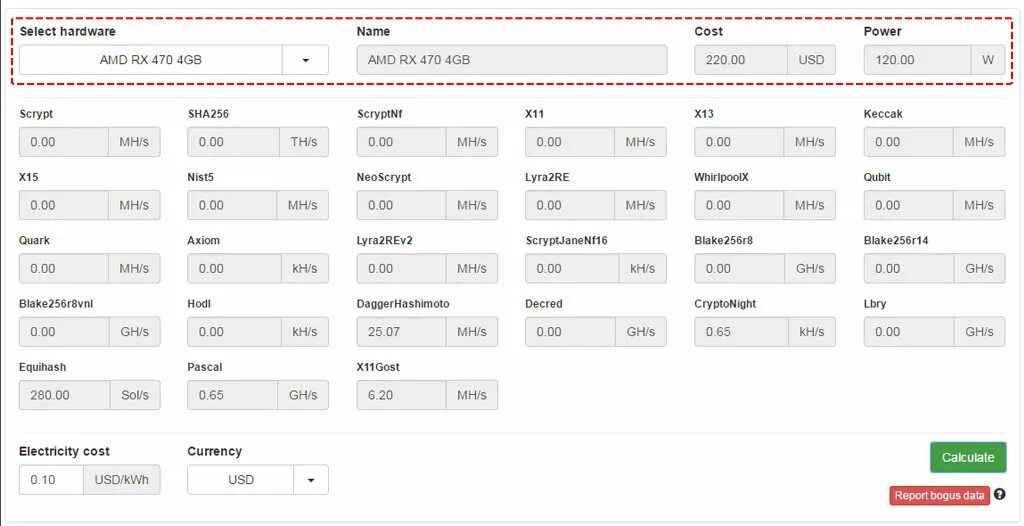1024x526 pixels.
Task: Click the caret arrow beside AMD RX 470 4GB
Action: coord(306,59)
